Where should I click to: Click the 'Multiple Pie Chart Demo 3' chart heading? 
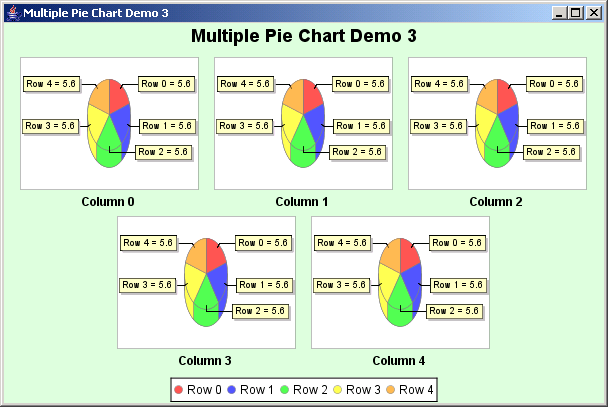303,37
